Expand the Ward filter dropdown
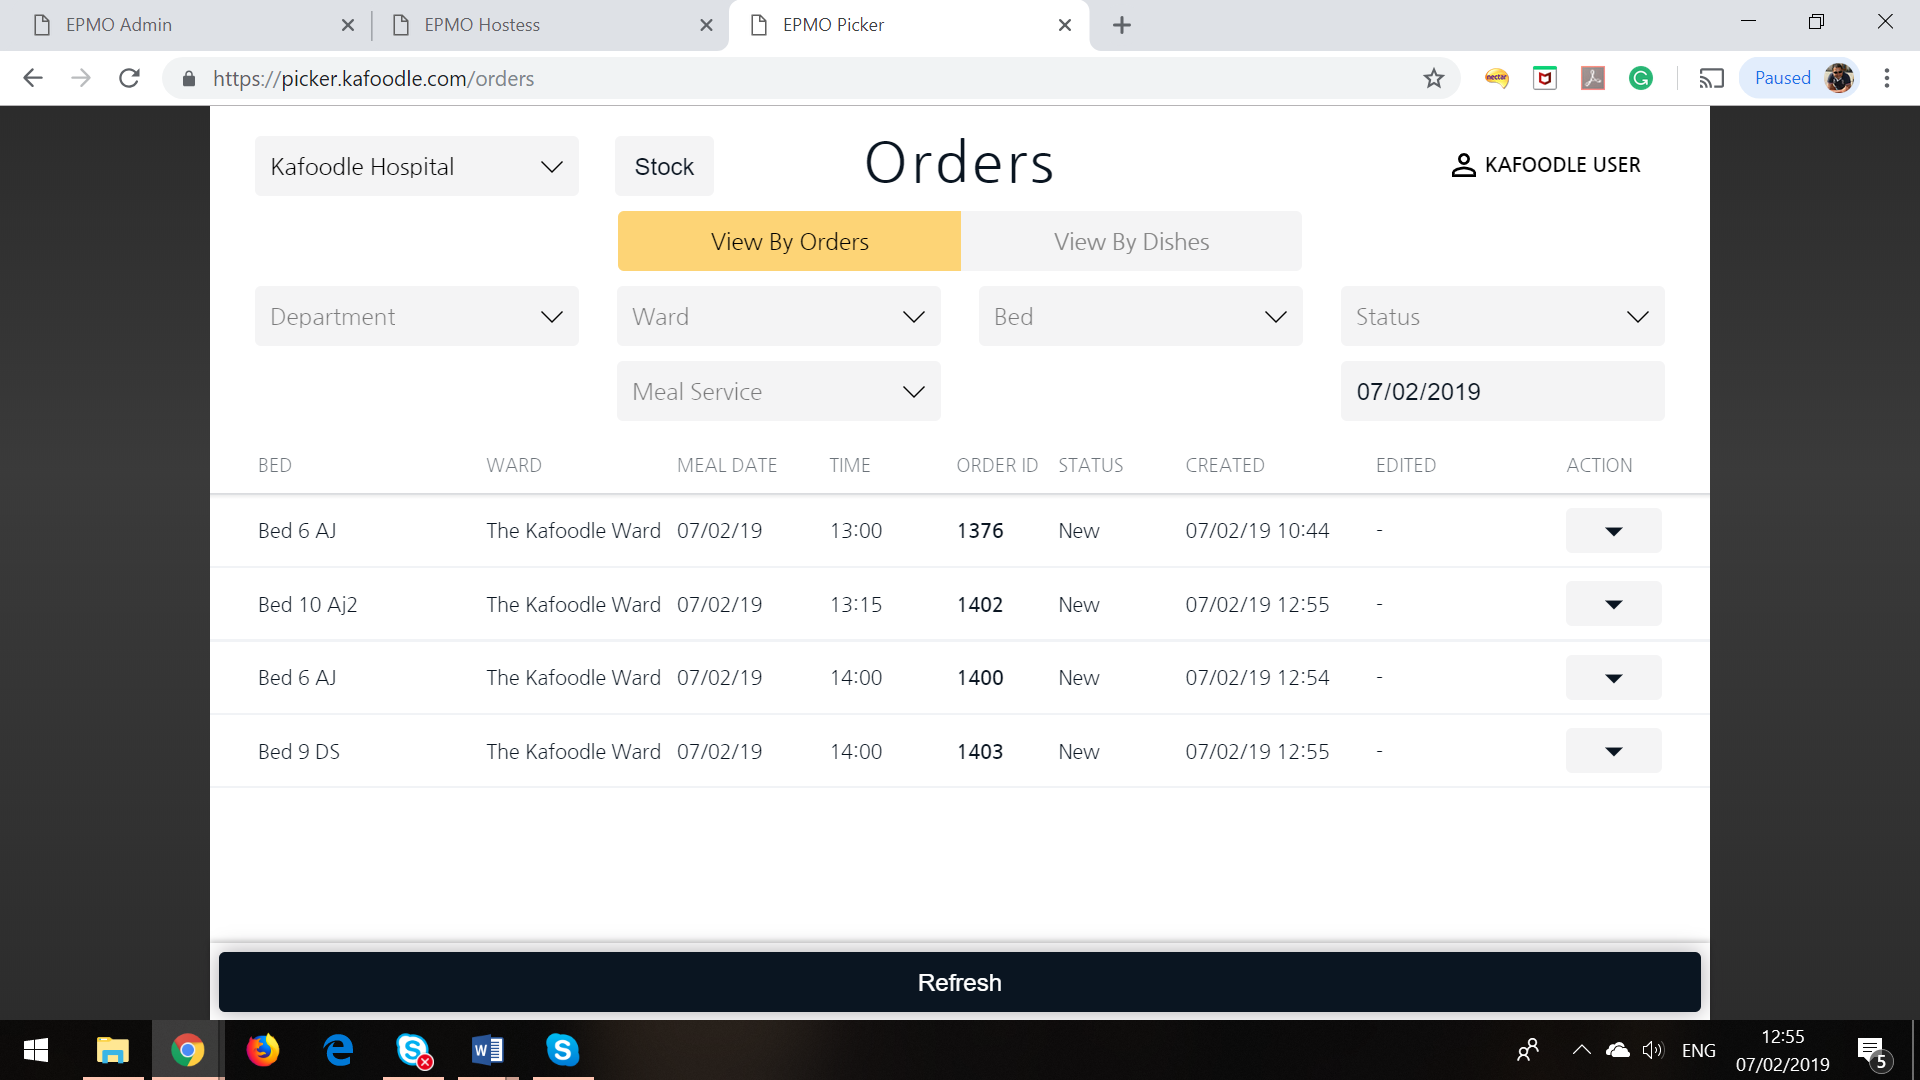Screen dimensions: 1920x1080 [779, 316]
